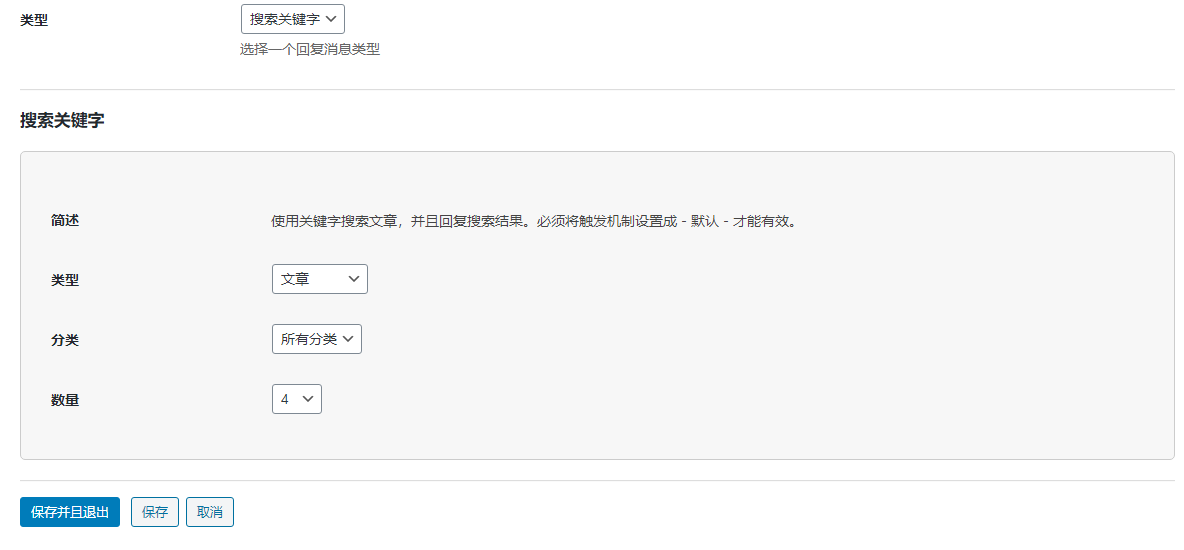Click the 搜索关键字 section heading

click(62, 120)
